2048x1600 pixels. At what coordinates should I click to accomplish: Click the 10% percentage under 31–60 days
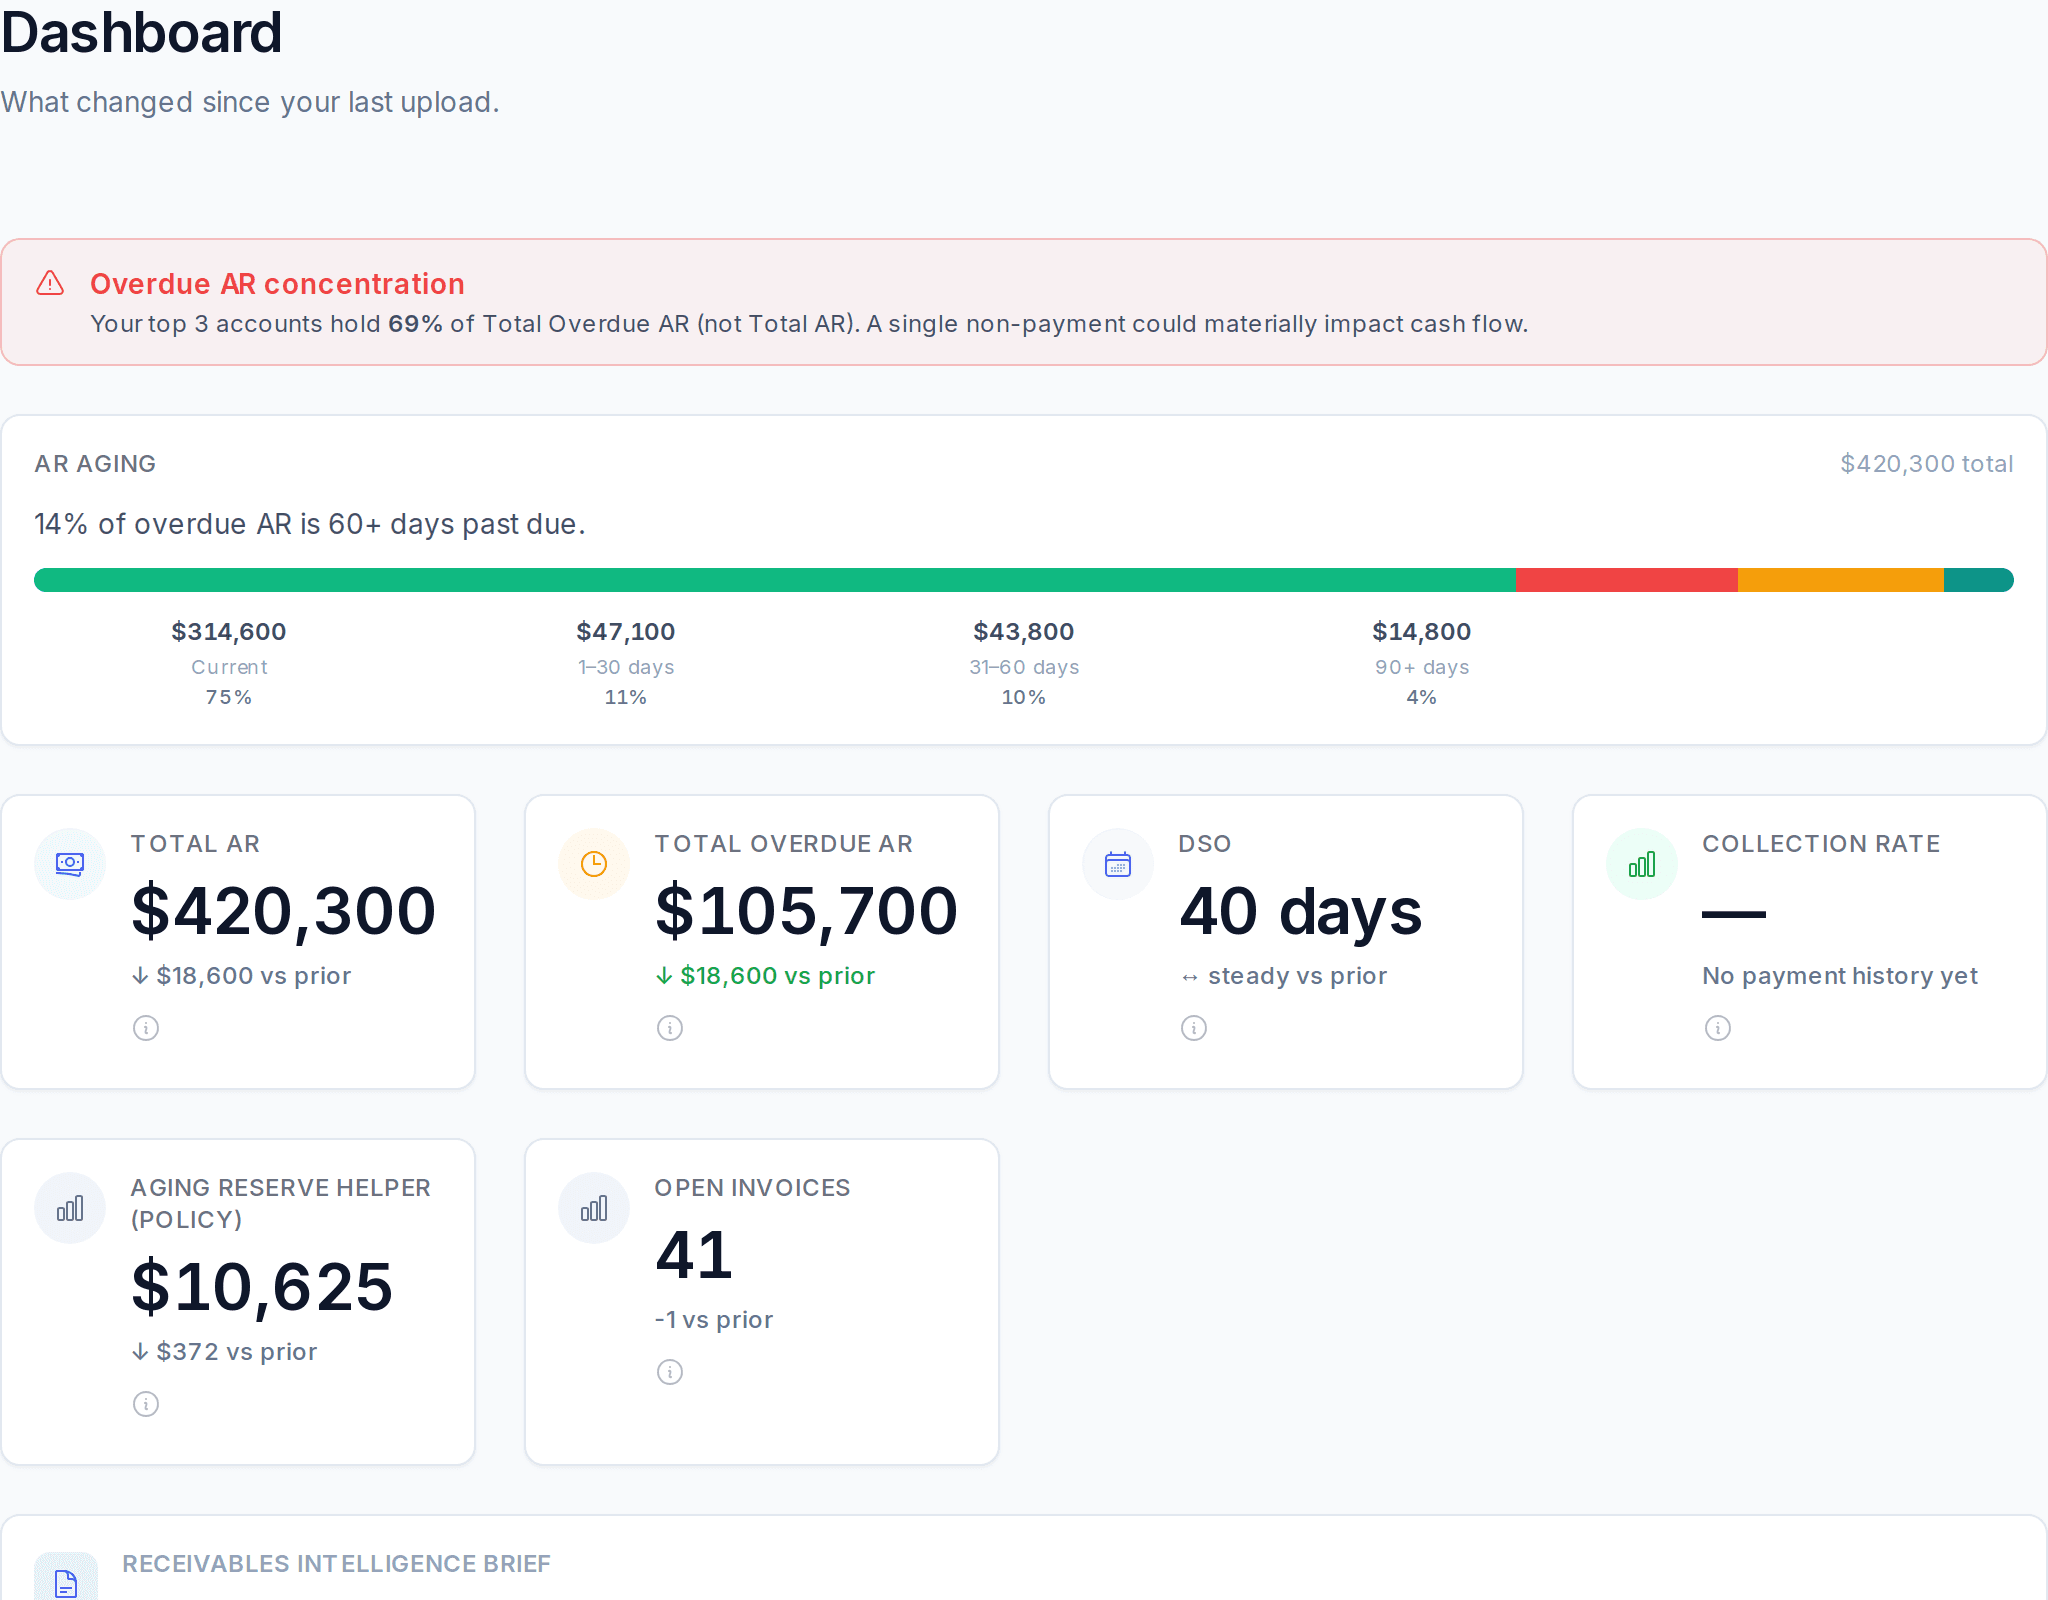point(1024,697)
